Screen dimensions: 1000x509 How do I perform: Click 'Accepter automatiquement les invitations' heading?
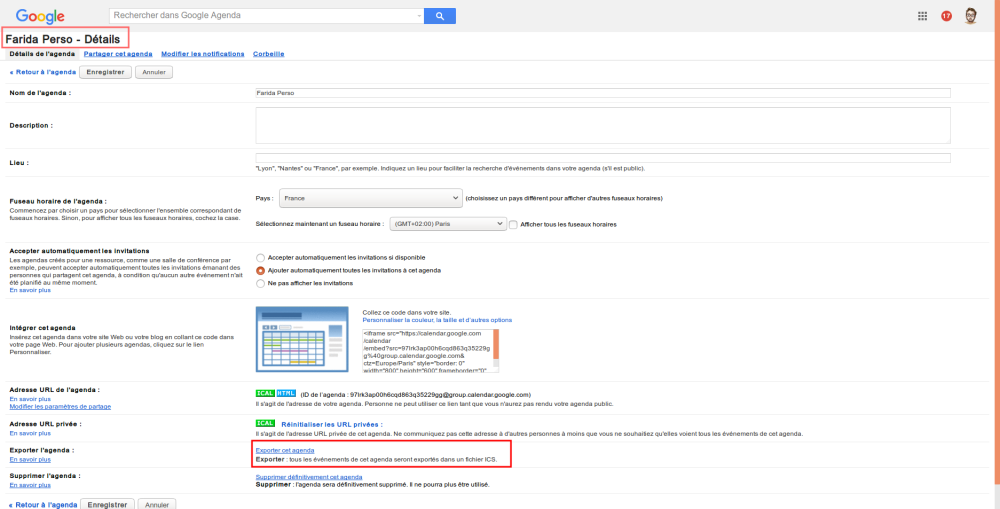tap(80, 251)
